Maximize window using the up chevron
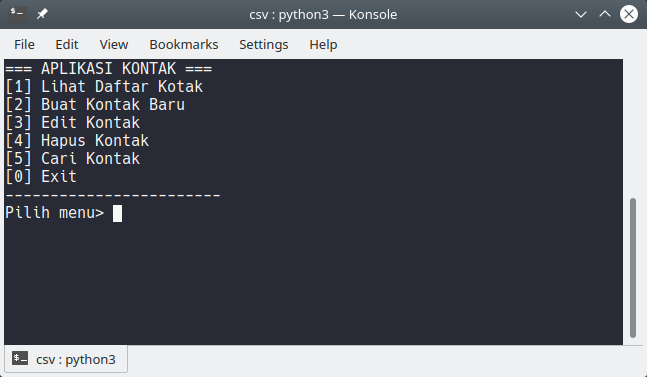The width and height of the screenshot is (647, 377). [605, 14]
